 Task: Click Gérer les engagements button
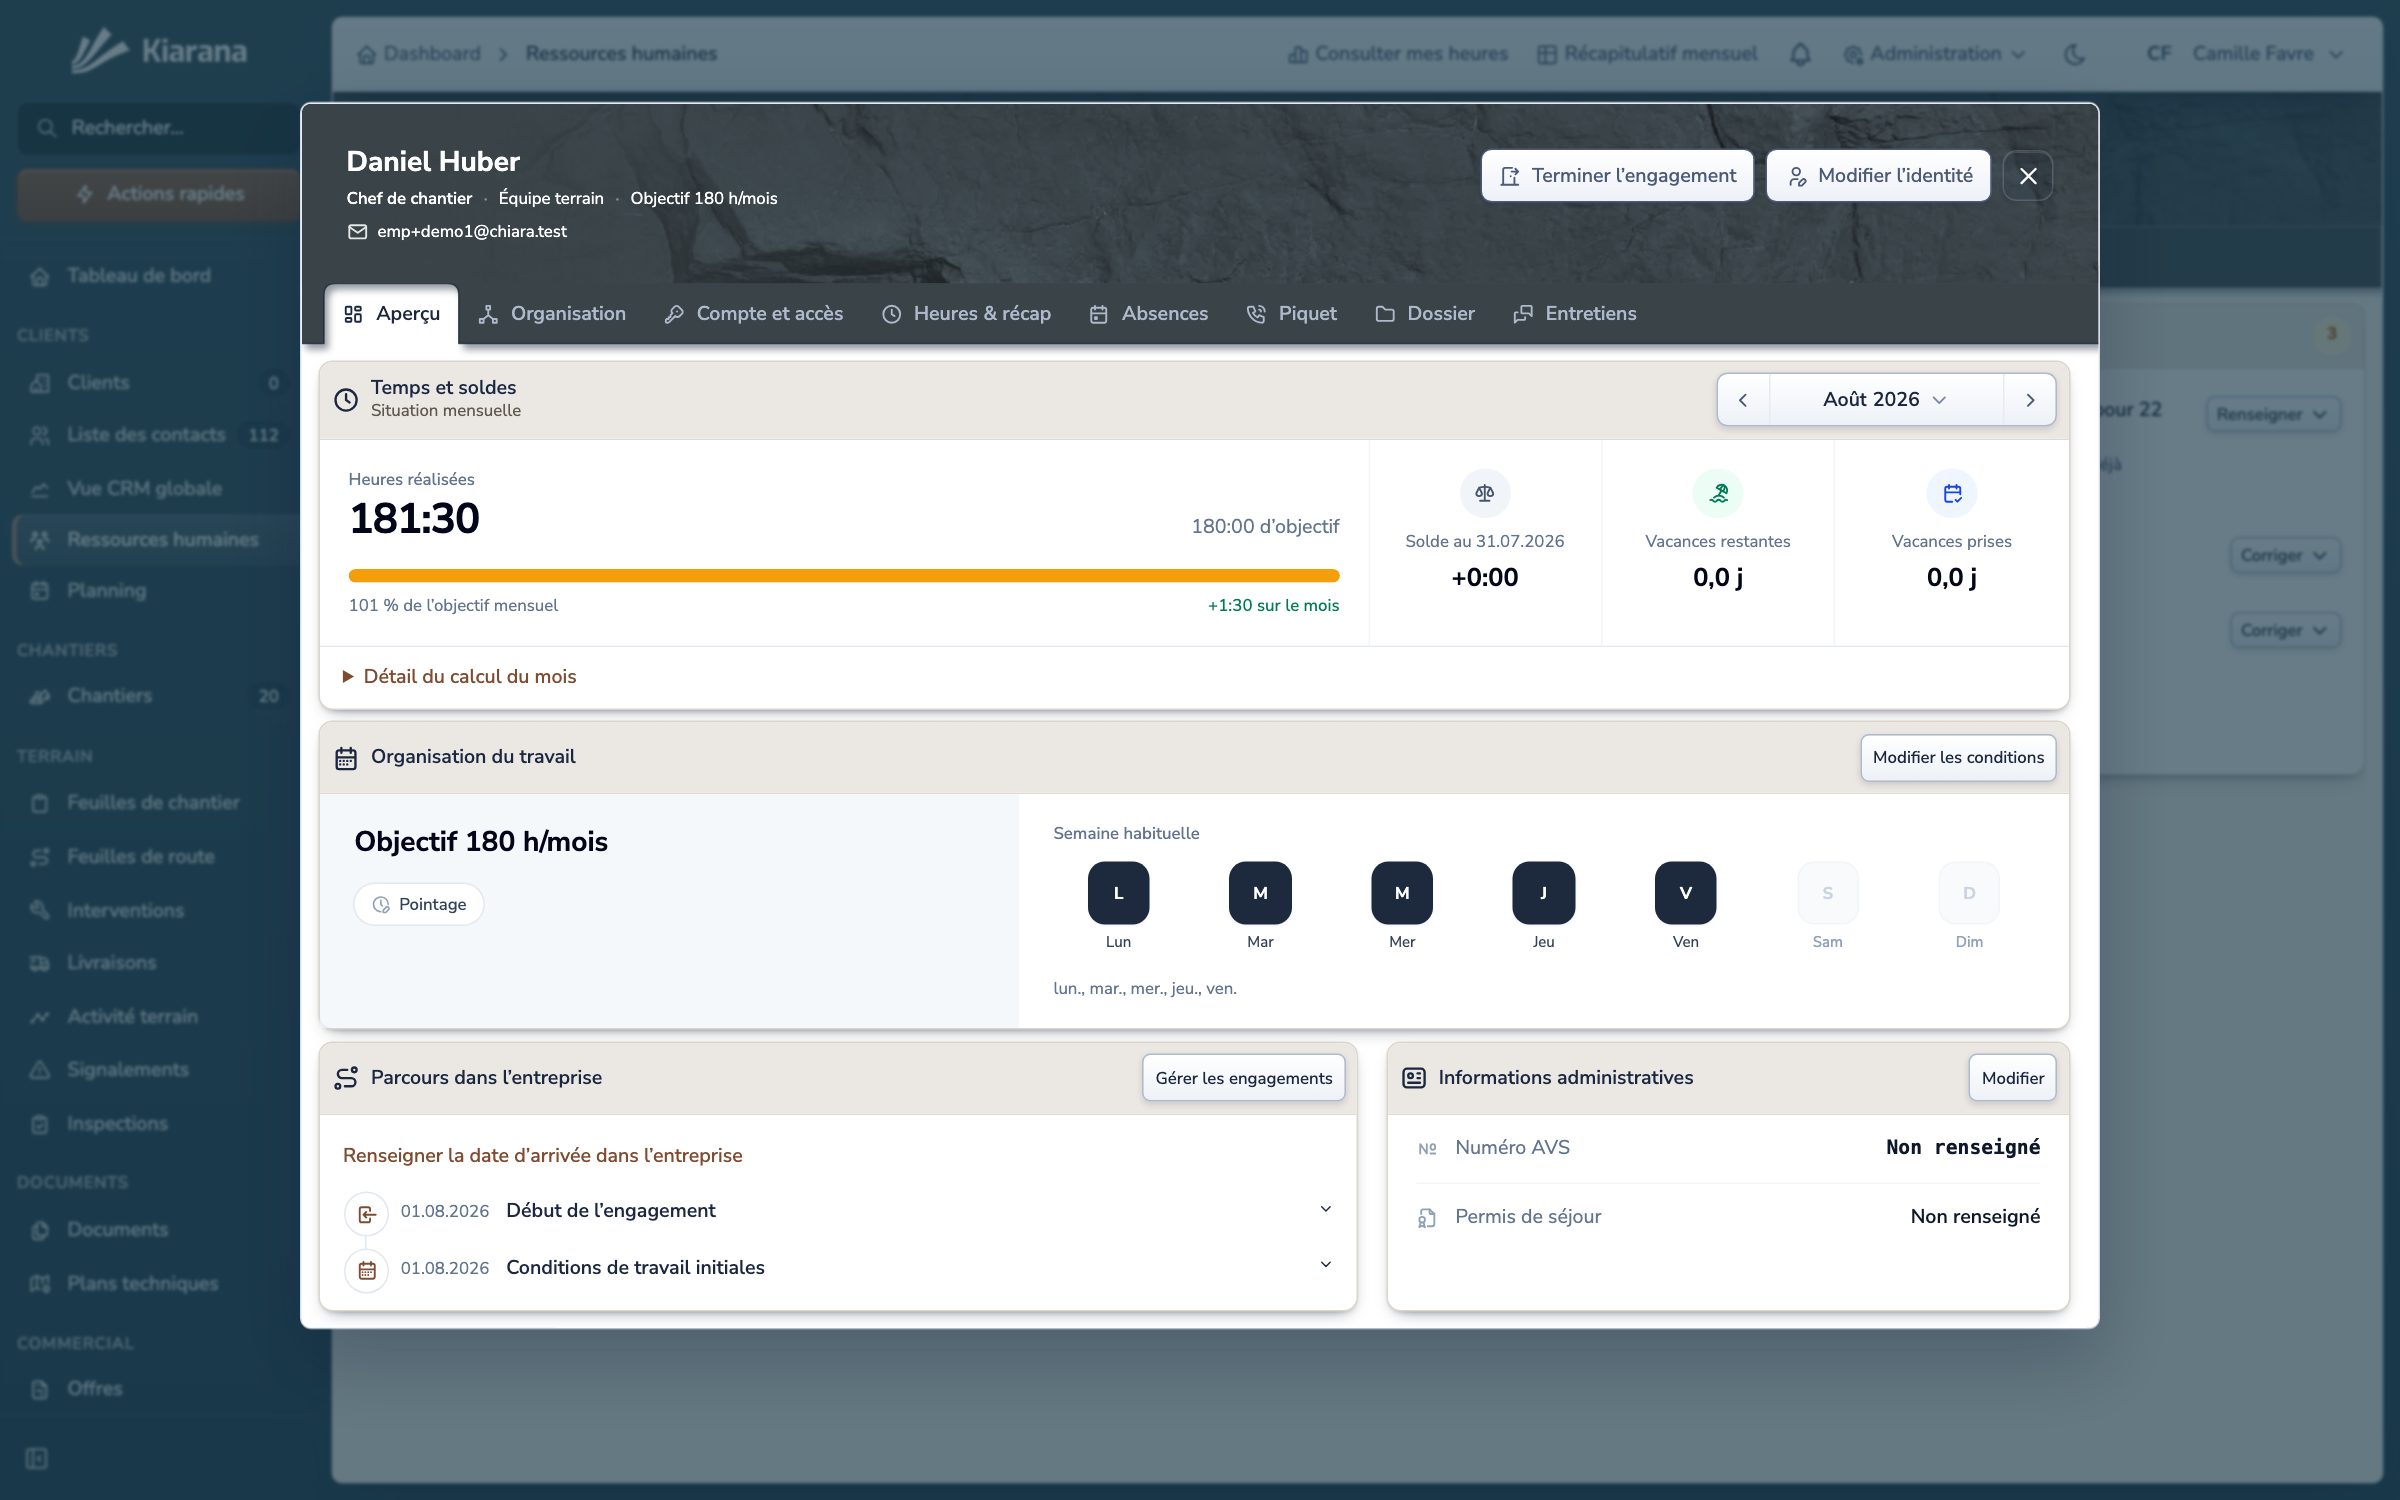point(1243,1078)
